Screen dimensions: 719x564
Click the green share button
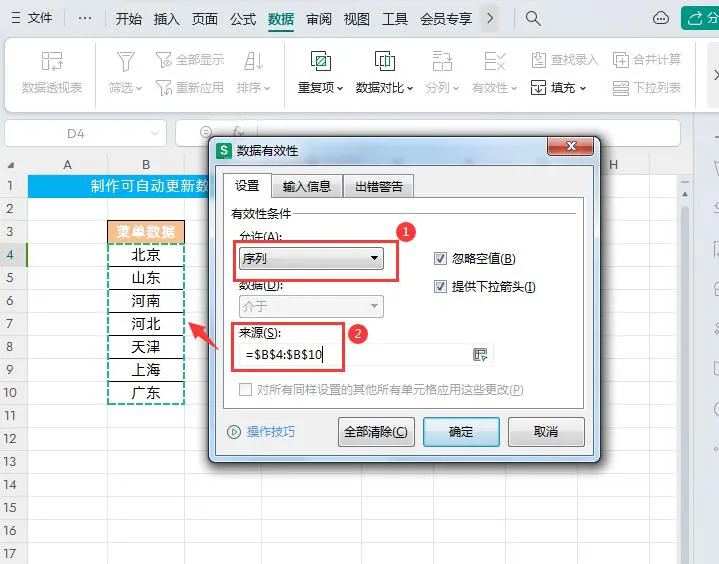coord(700,18)
